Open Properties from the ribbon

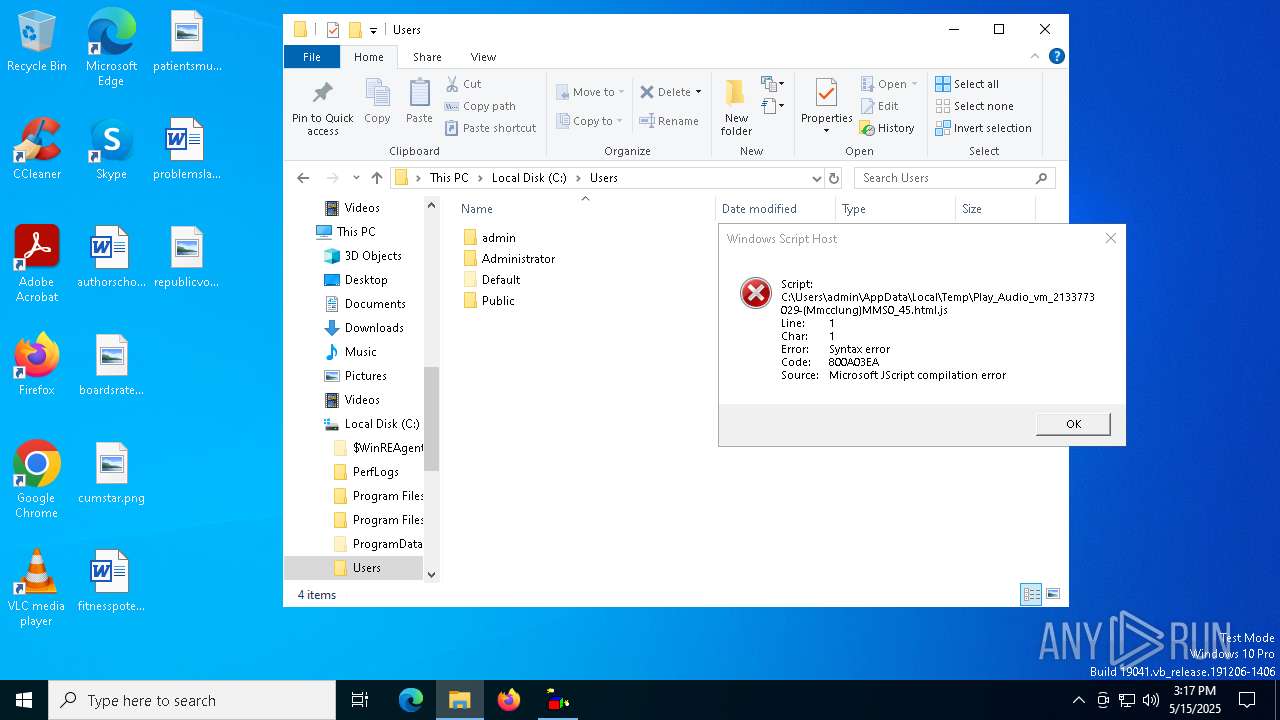(826, 107)
